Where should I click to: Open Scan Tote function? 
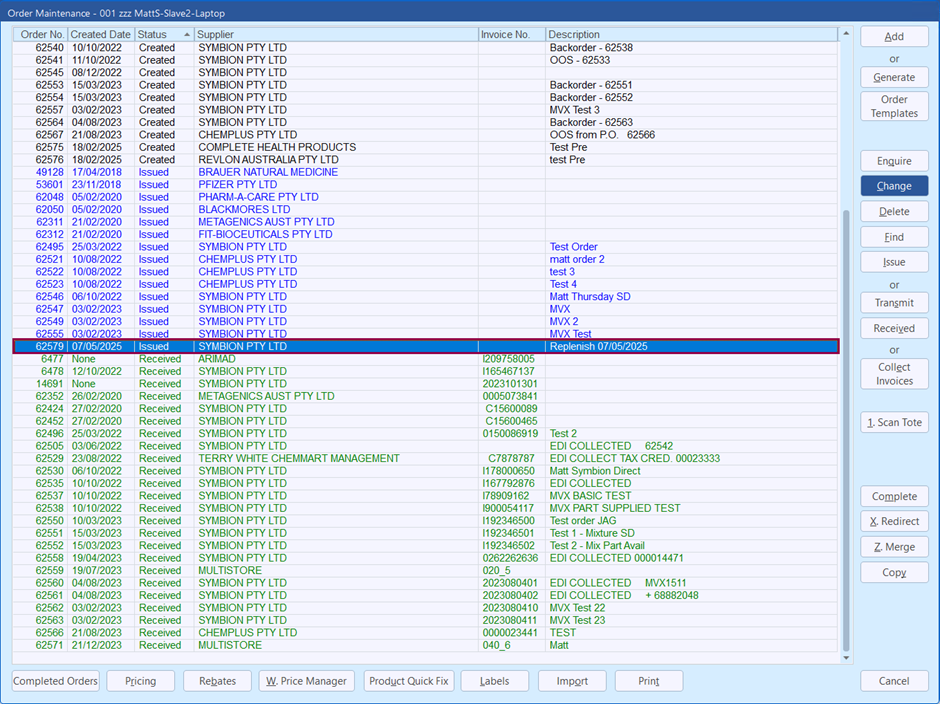[894, 423]
